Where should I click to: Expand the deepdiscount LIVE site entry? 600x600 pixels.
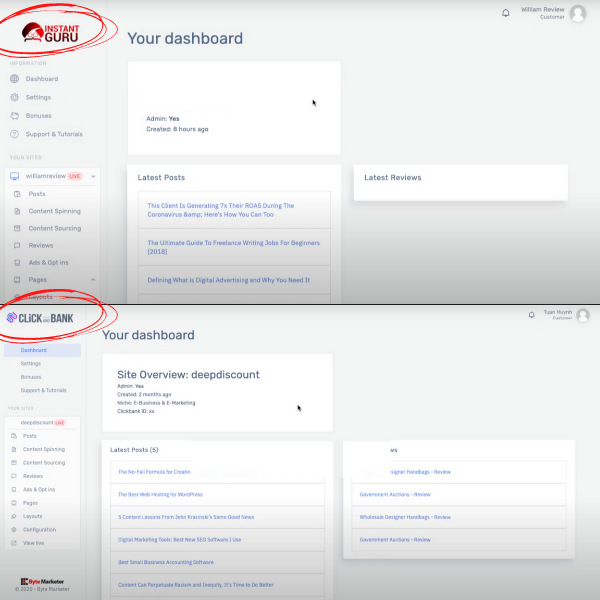point(43,422)
